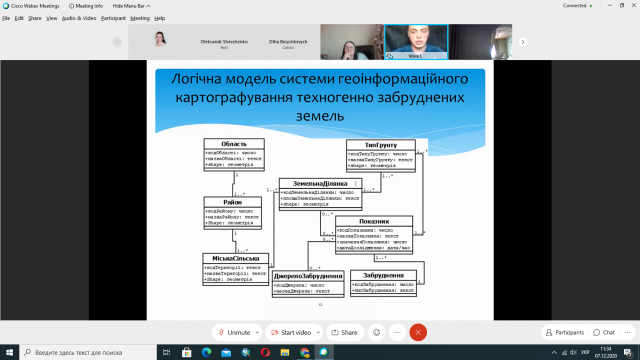Open the File menu
Image resolution: width=640 pixels, height=360 pixels.
6,18
